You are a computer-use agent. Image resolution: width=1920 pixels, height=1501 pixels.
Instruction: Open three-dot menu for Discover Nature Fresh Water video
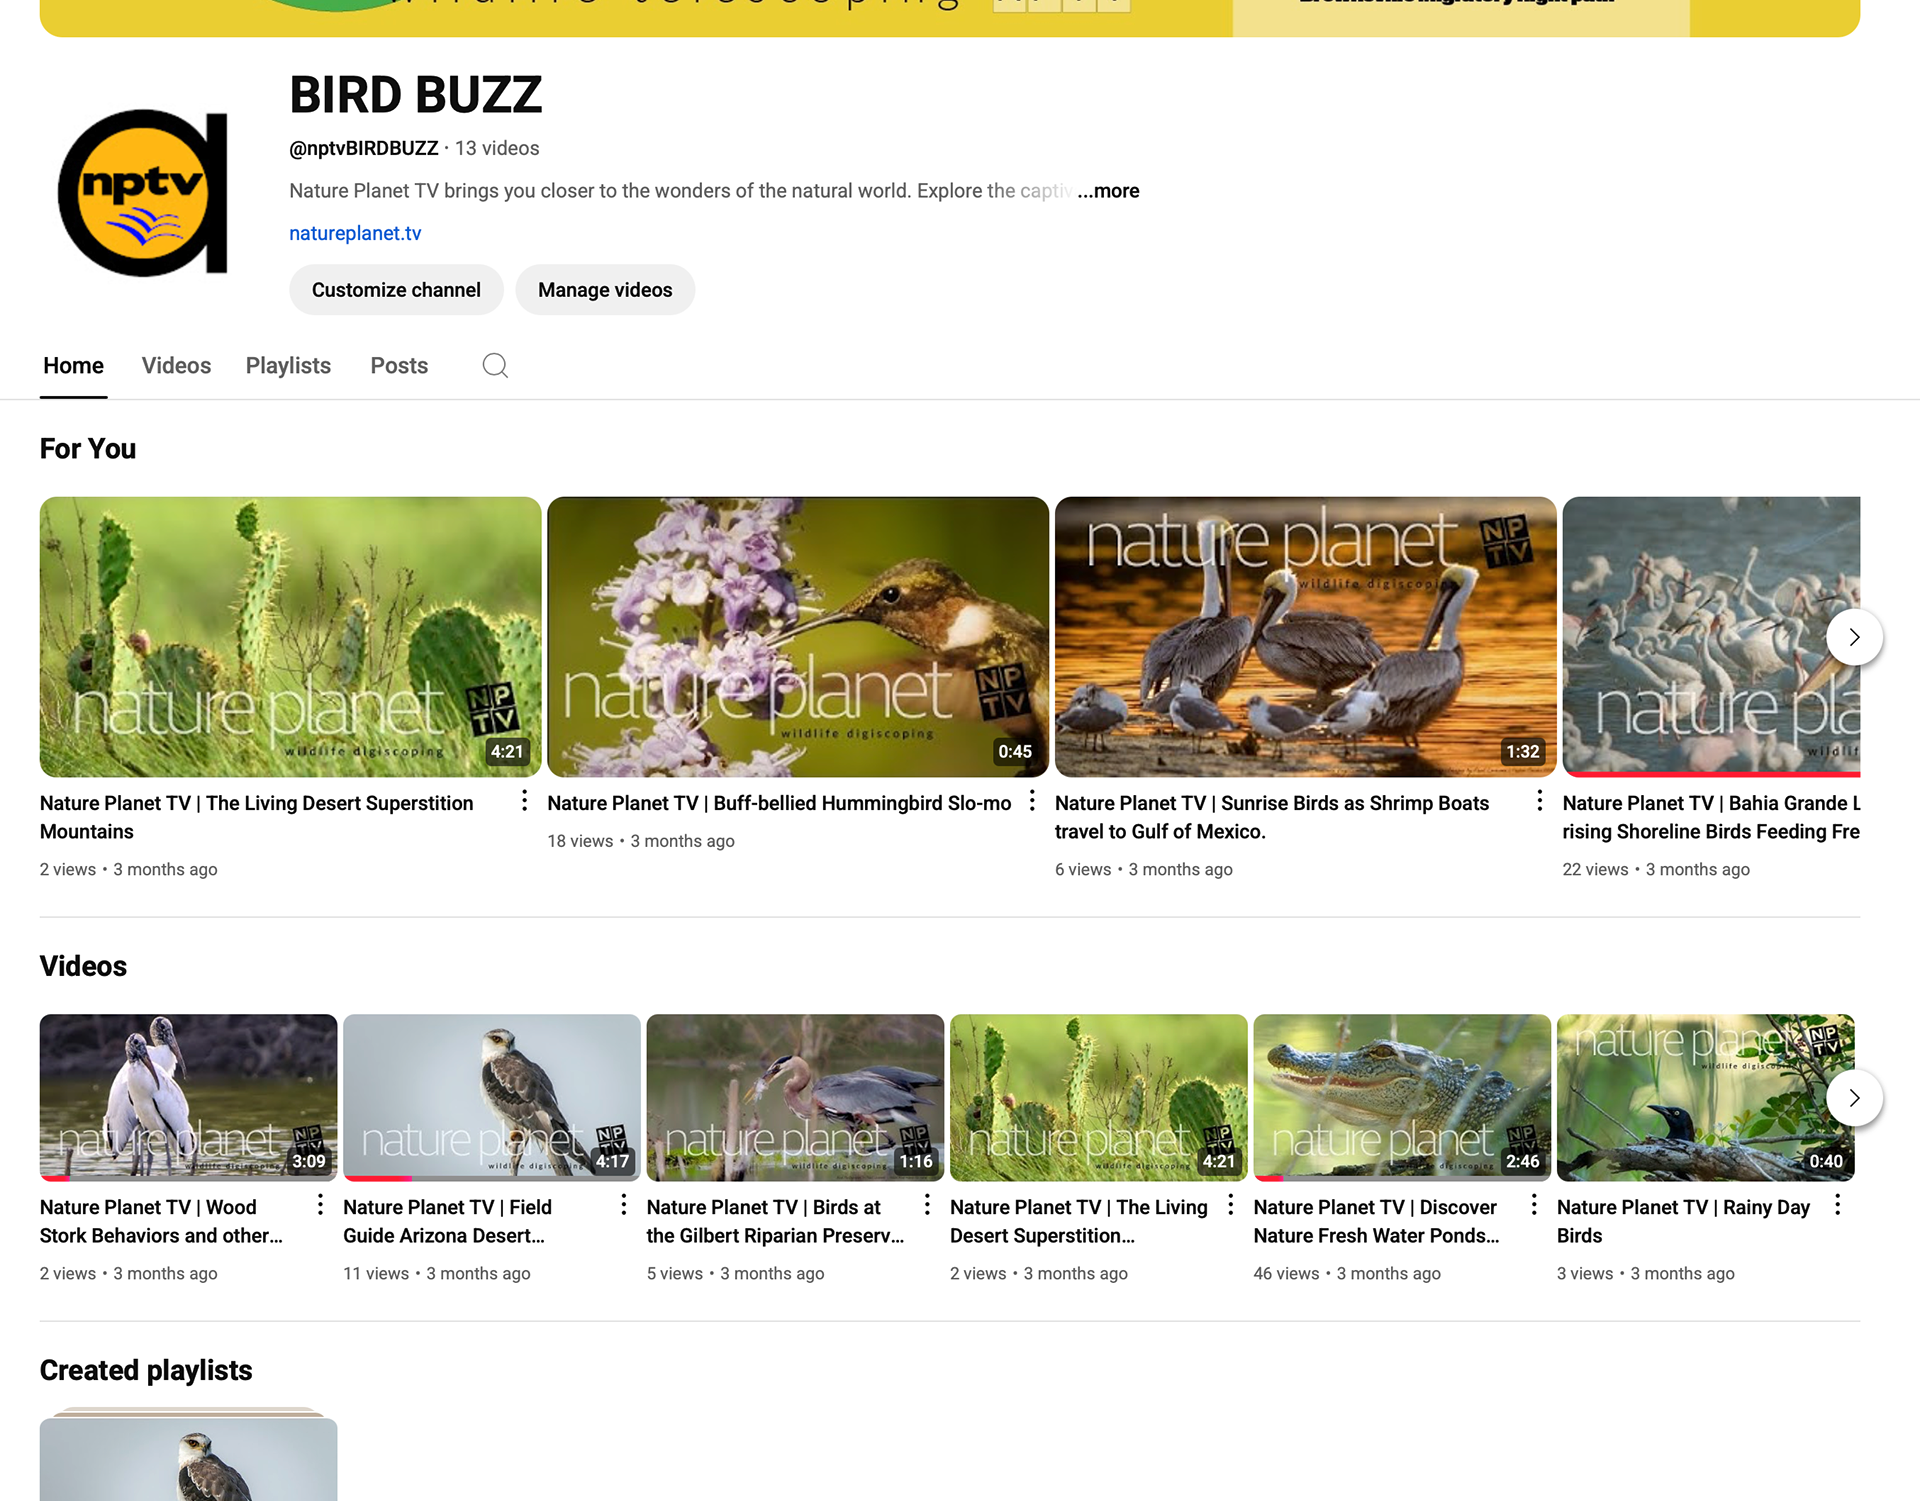[1534, 1204]
